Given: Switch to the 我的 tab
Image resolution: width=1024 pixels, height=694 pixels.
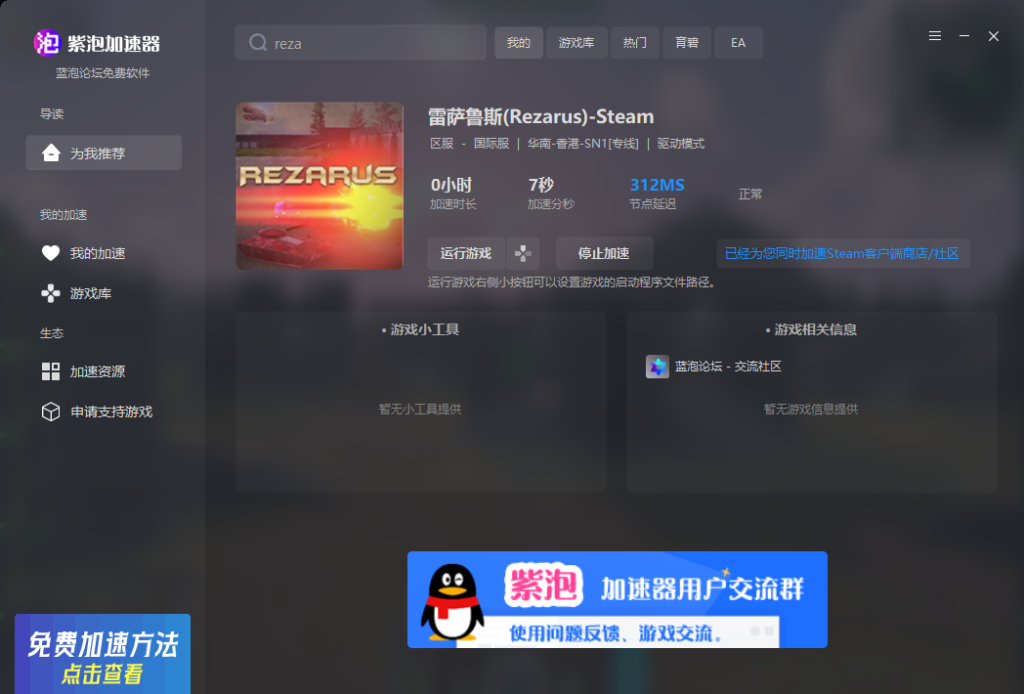Looking at the screenshot, I should (x=519, y=42).
